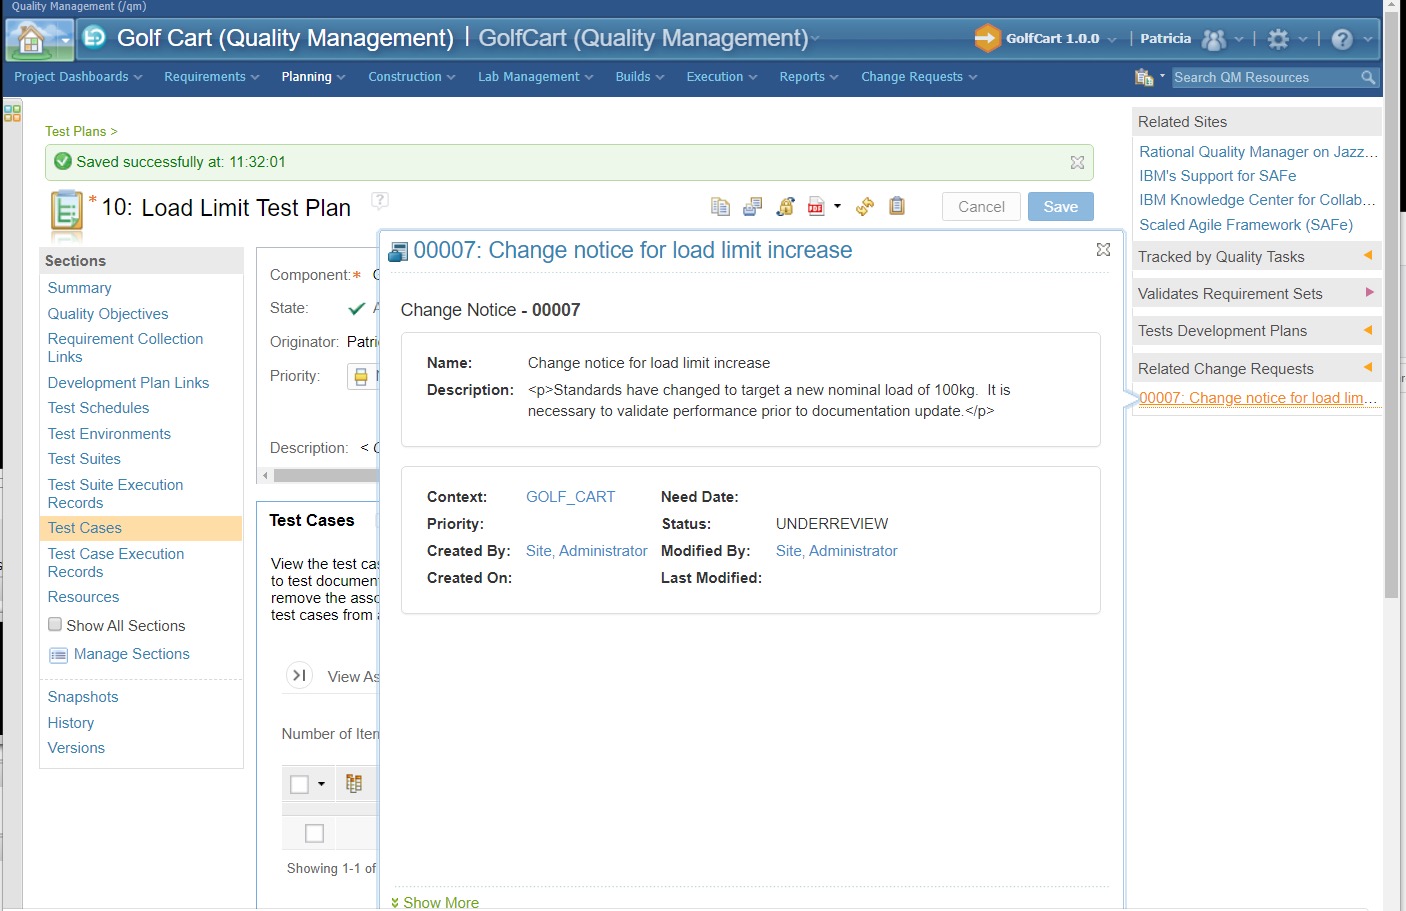Click the magnifier icon in search box

click(x=1369, y=77)
